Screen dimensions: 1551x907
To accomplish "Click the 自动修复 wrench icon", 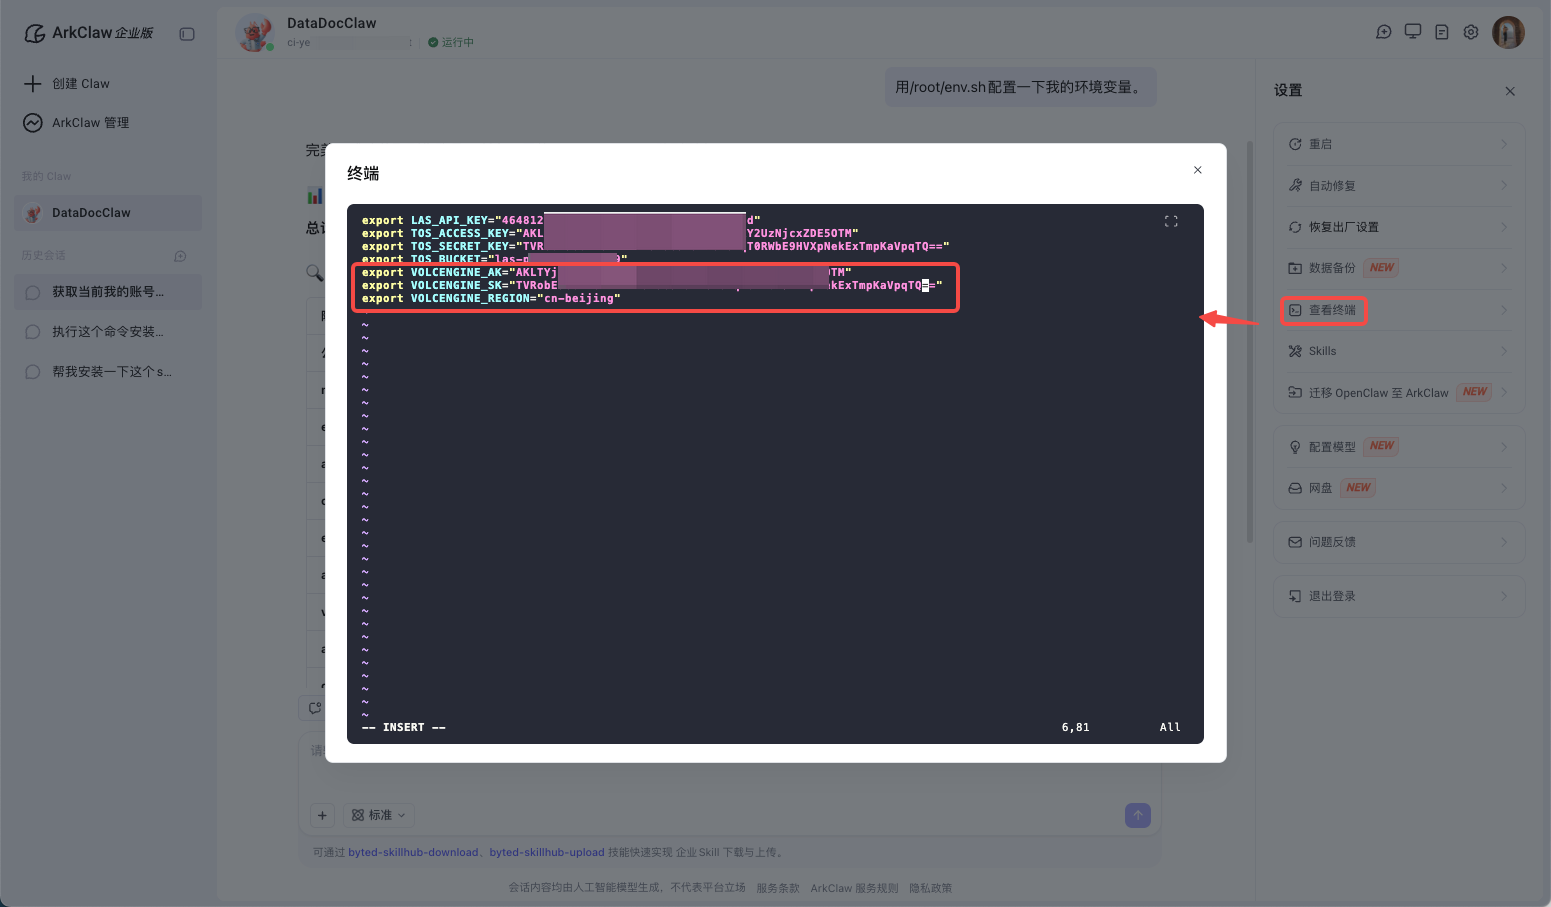I will pyautogui.click(x=1295, y=185).
